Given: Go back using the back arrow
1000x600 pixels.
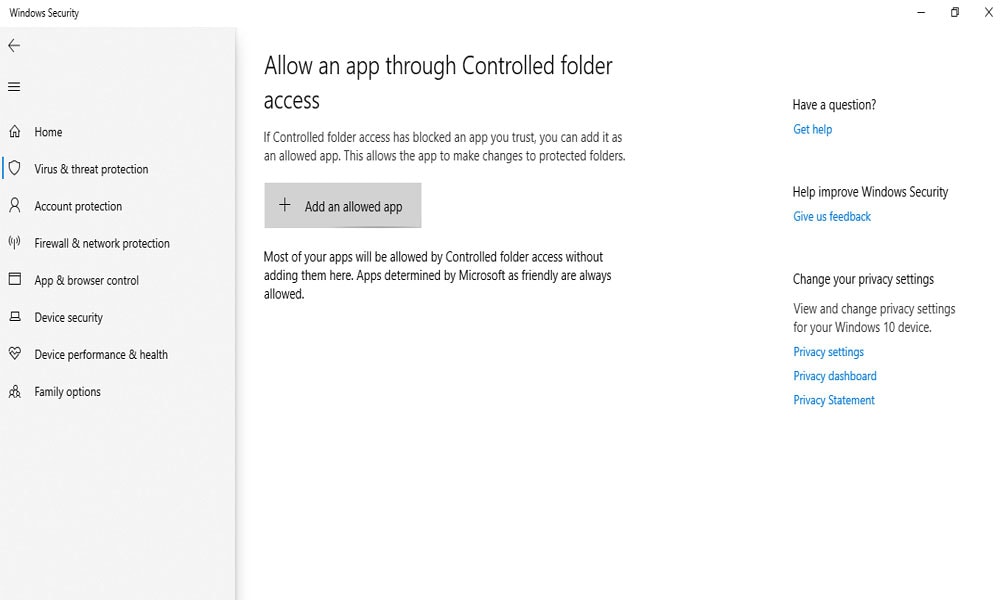Looking at the screenshot, I should click(14, 45).
